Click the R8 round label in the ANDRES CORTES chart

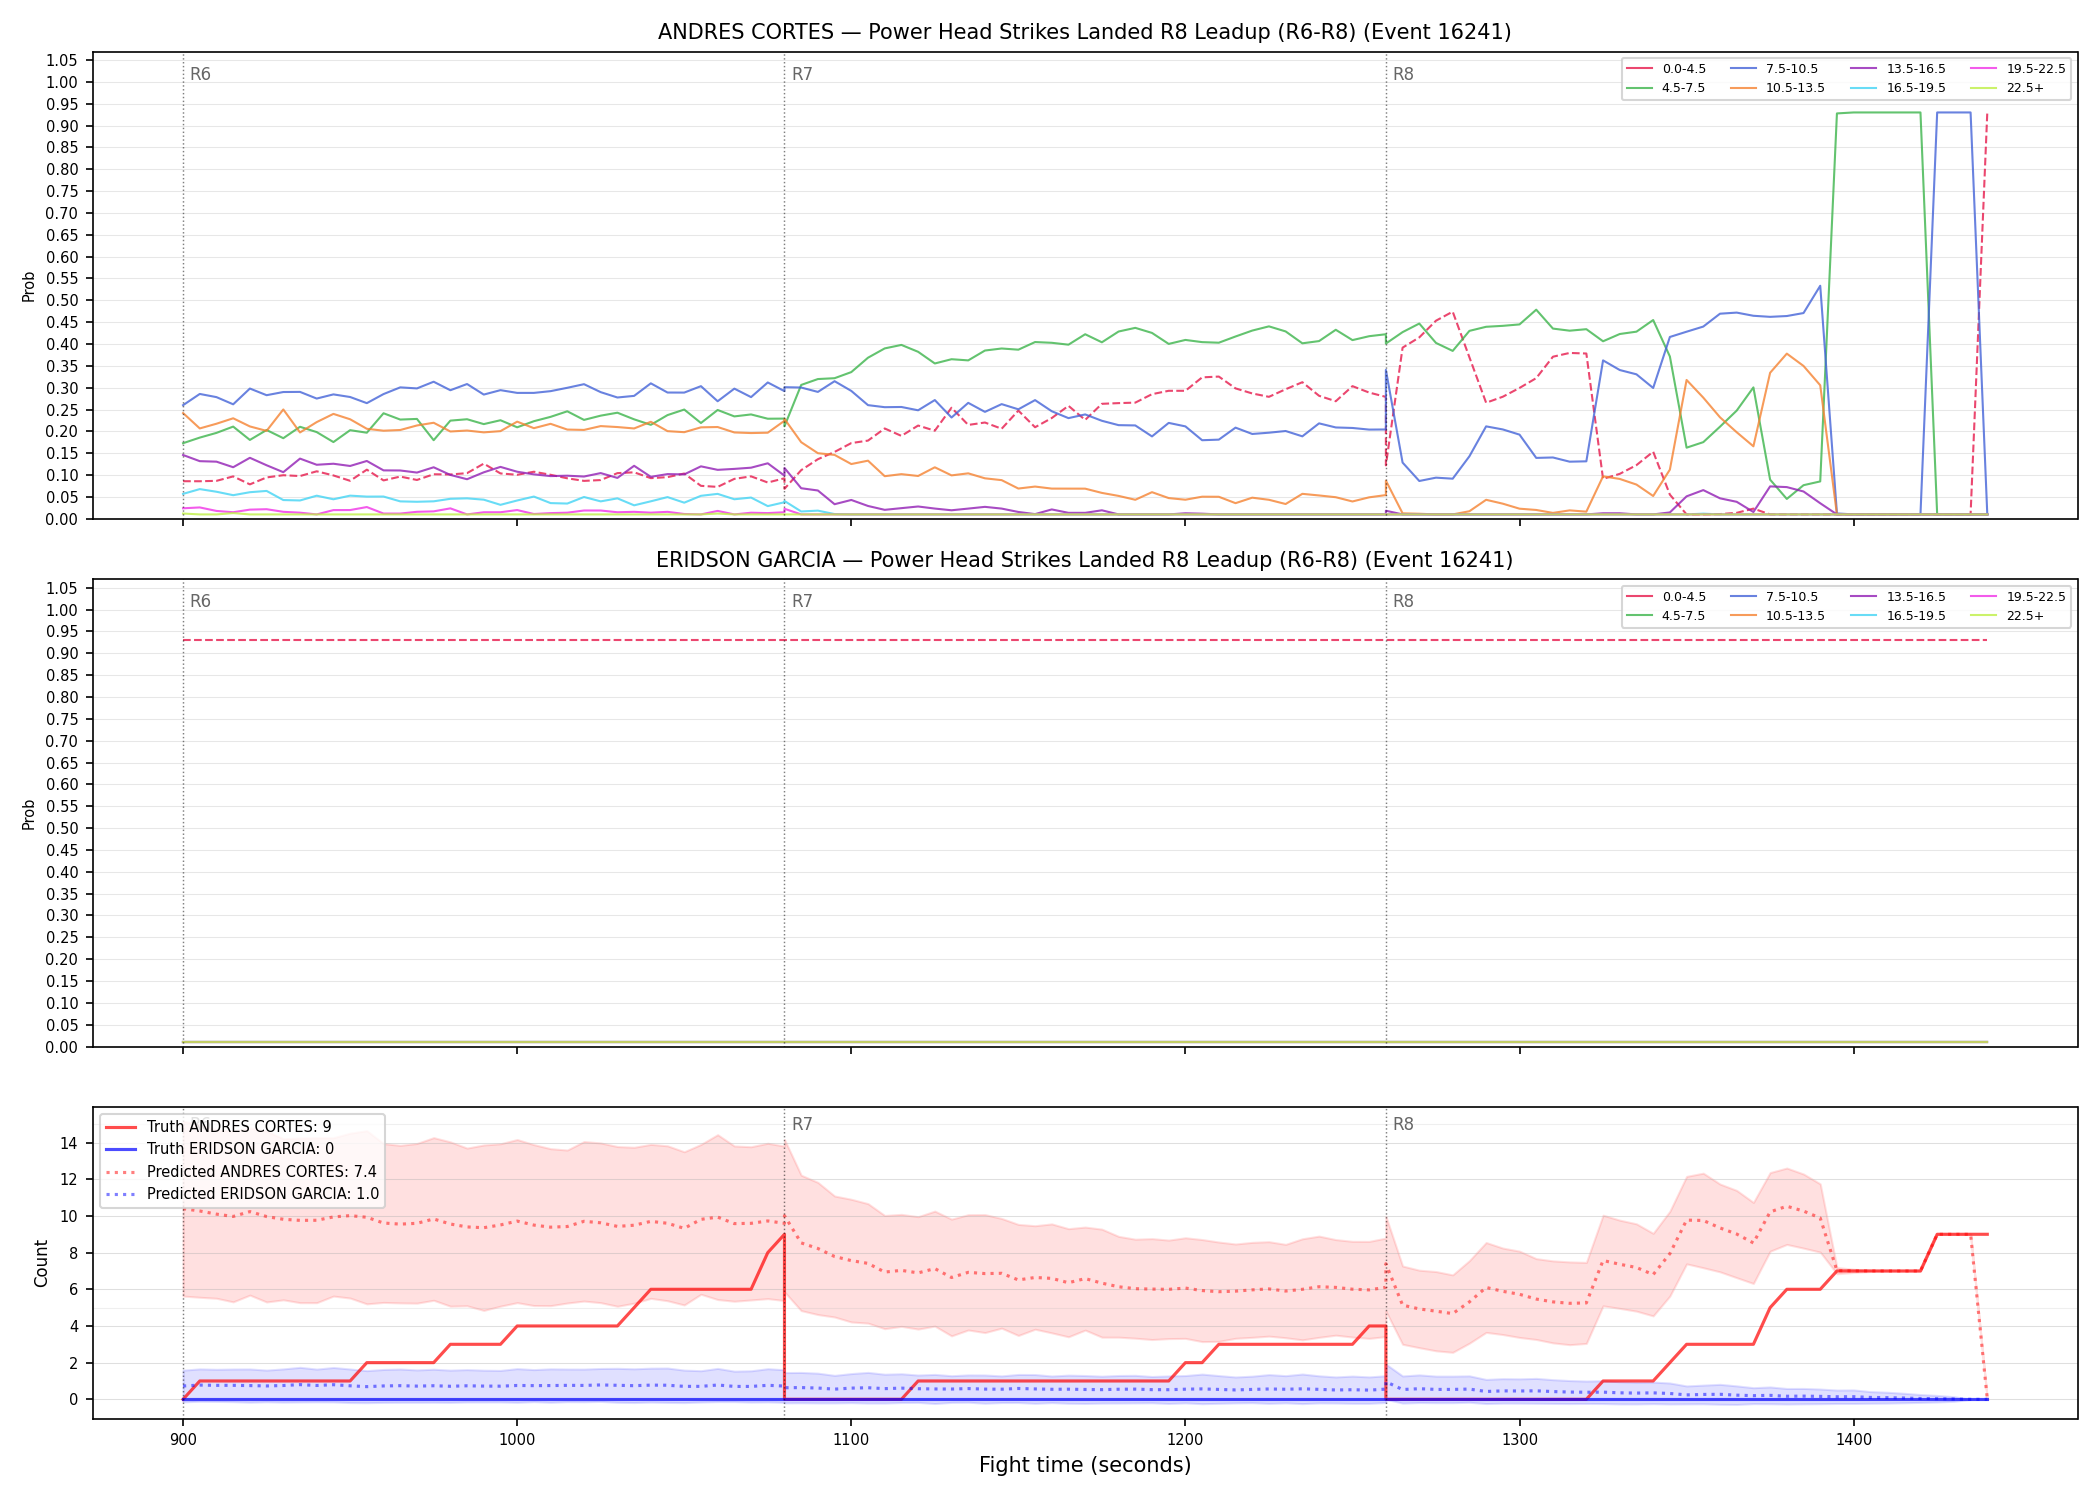point(1403,74)
